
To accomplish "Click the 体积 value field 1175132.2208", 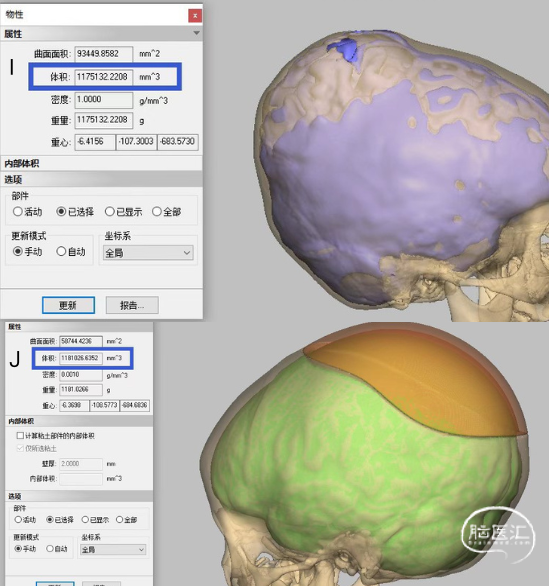I will [x=104, y=77].
